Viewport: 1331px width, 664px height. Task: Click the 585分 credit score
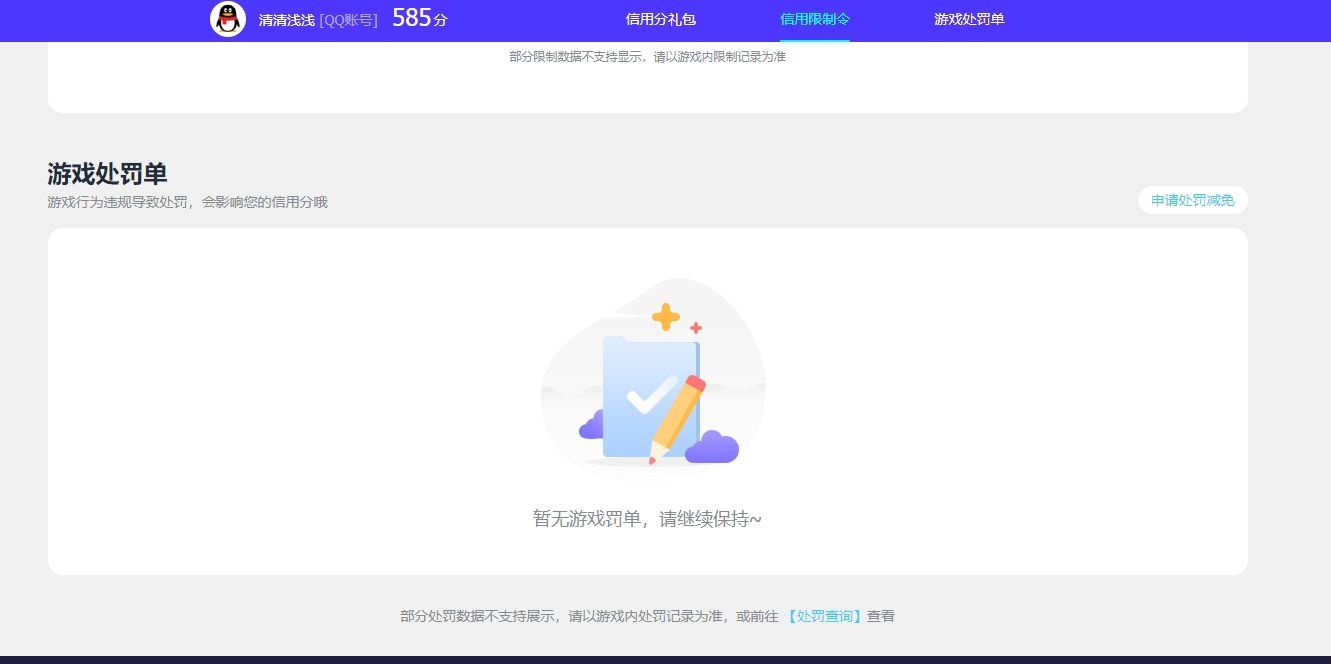(419, 18)
